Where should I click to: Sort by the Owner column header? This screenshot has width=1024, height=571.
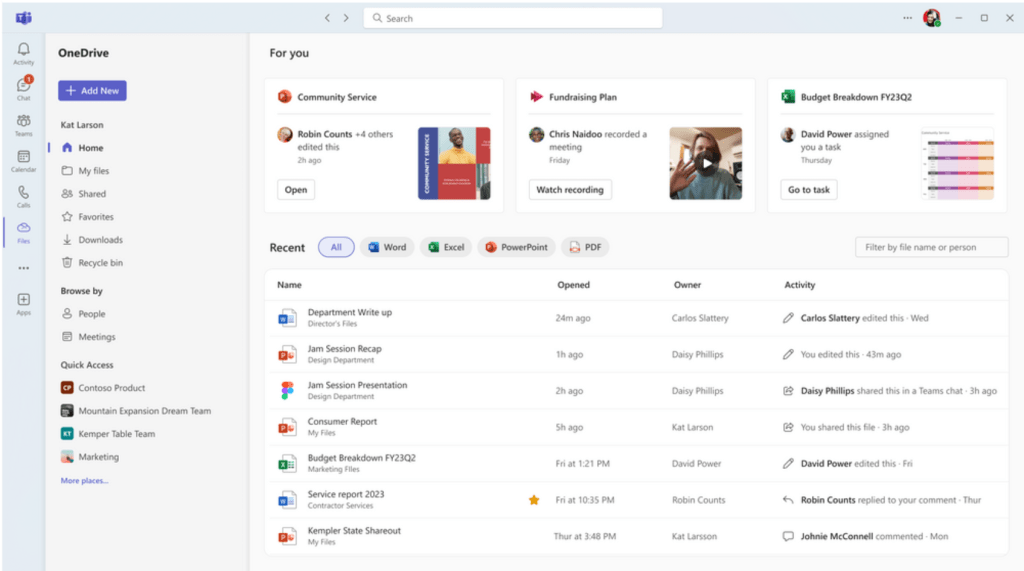coord(687,285)
